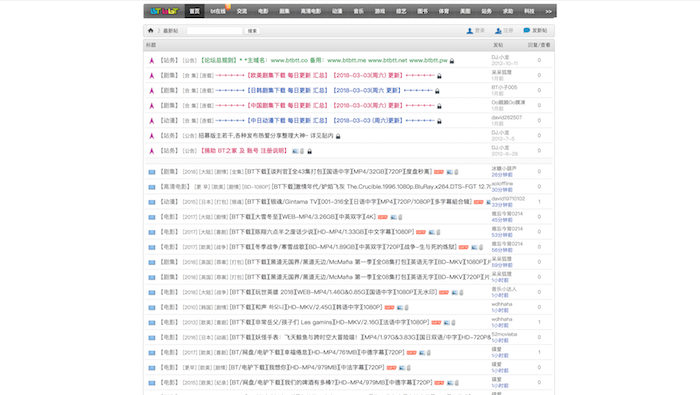Click the red tag badge on 我想你 post
This screenshot has height=395, width=700.
coord(392,368)
